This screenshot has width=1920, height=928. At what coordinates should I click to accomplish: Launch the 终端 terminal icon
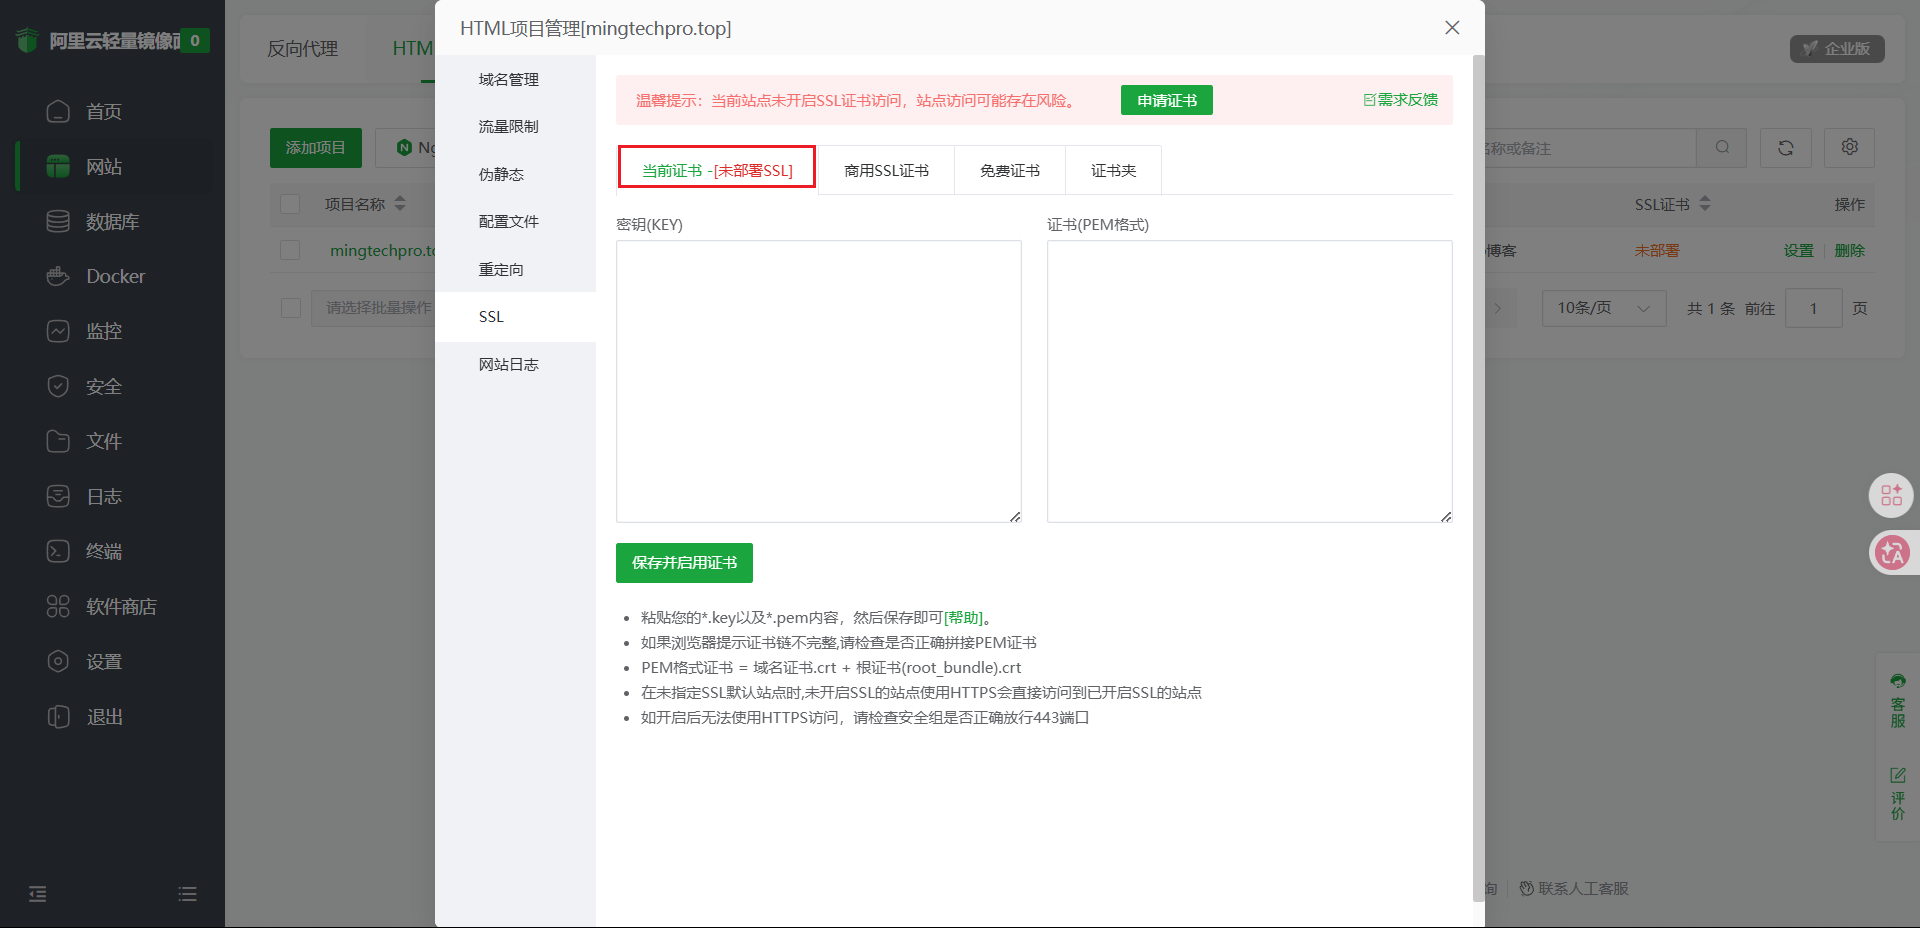point(58,551)
